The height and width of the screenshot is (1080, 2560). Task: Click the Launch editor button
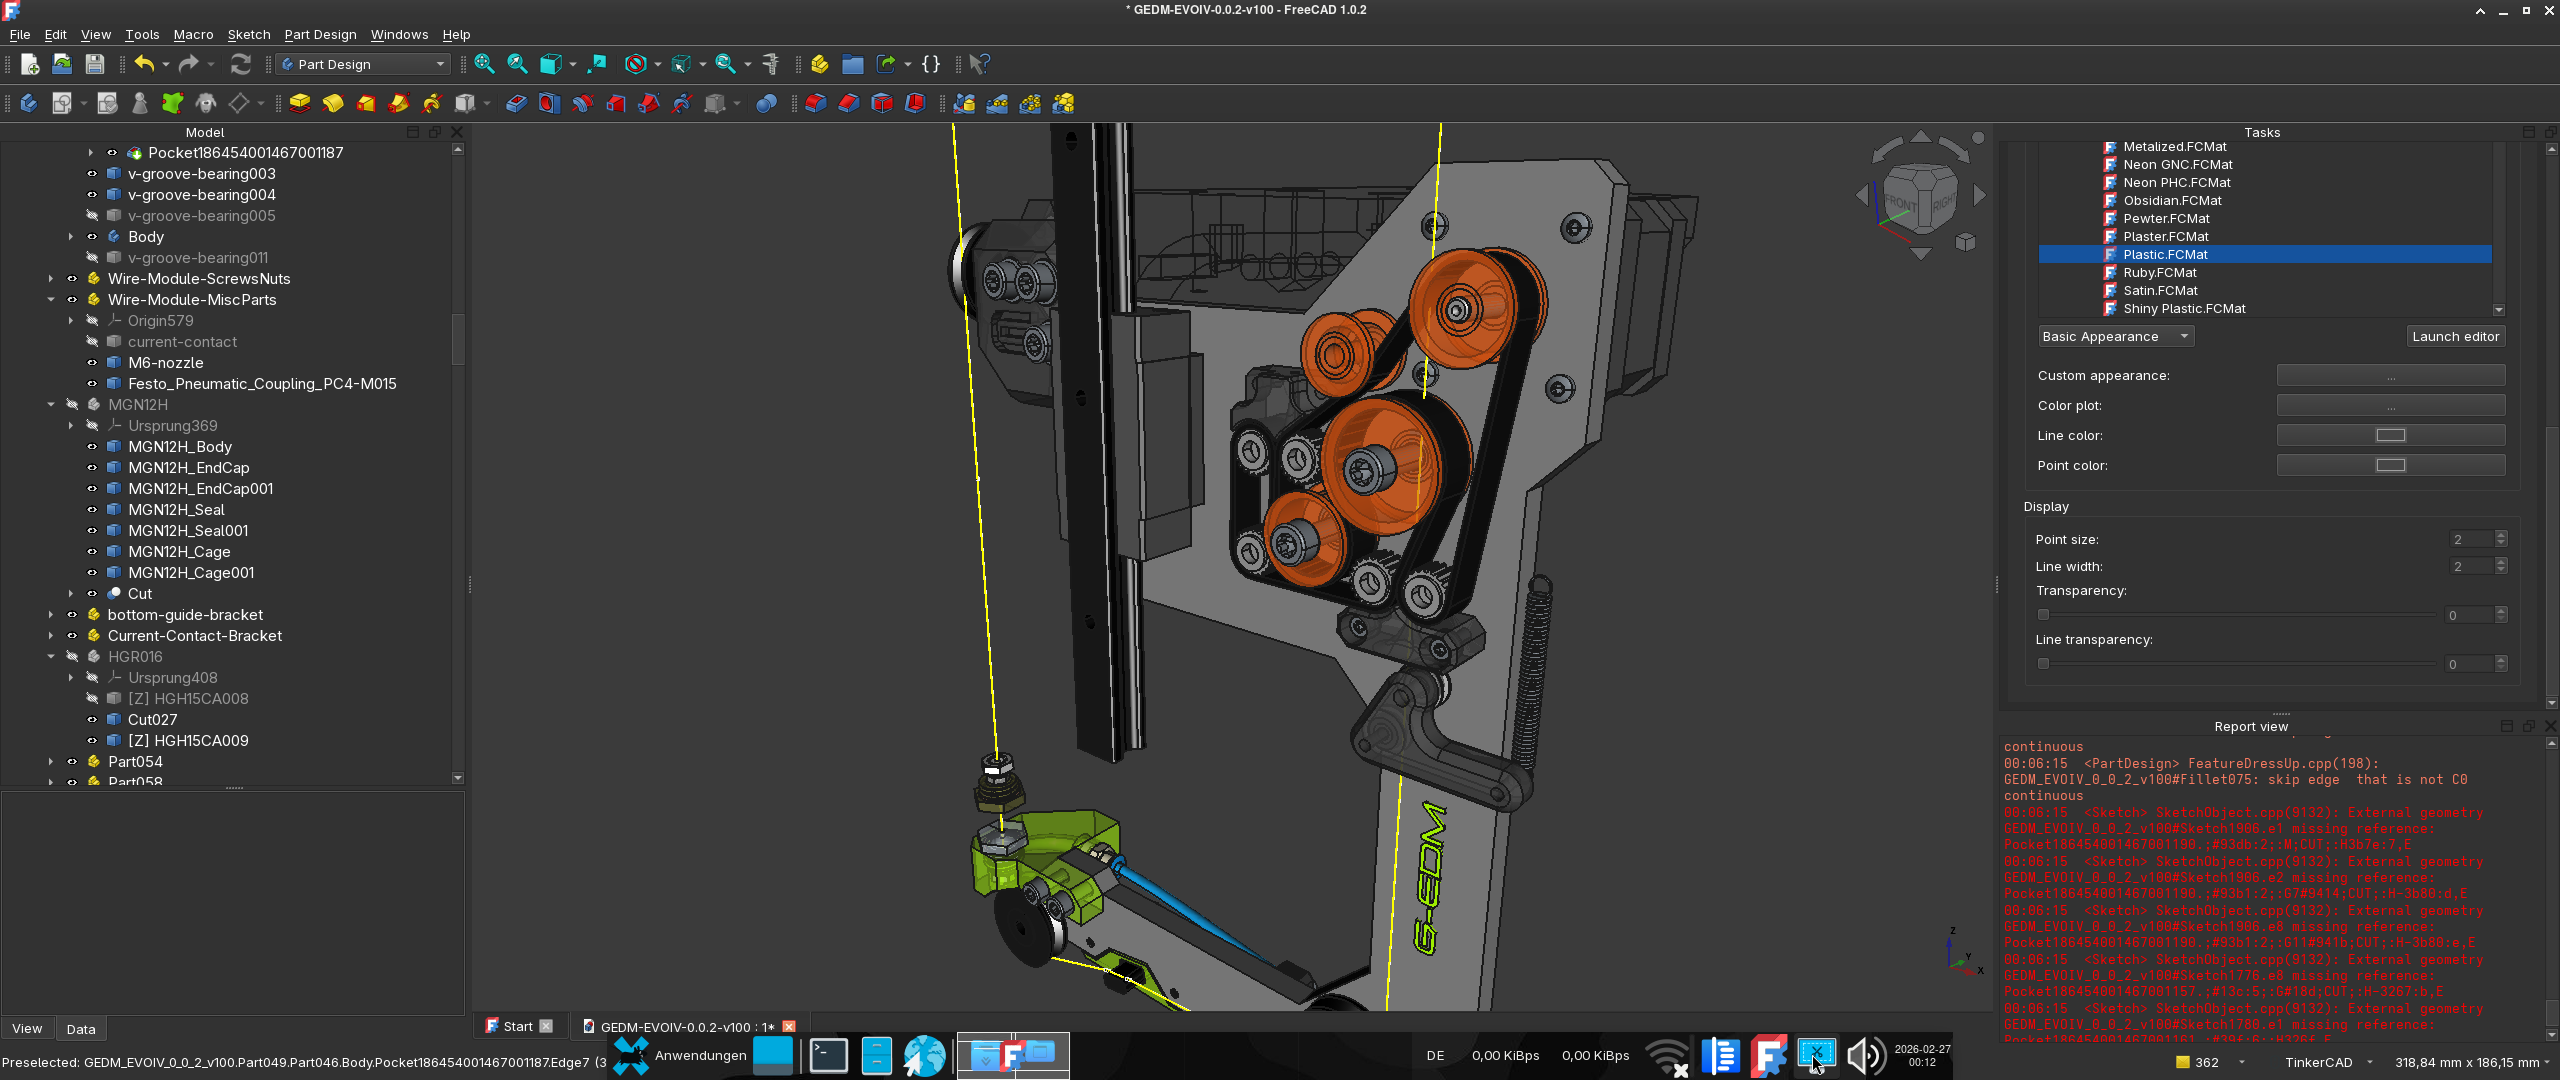pos(2454,337)
